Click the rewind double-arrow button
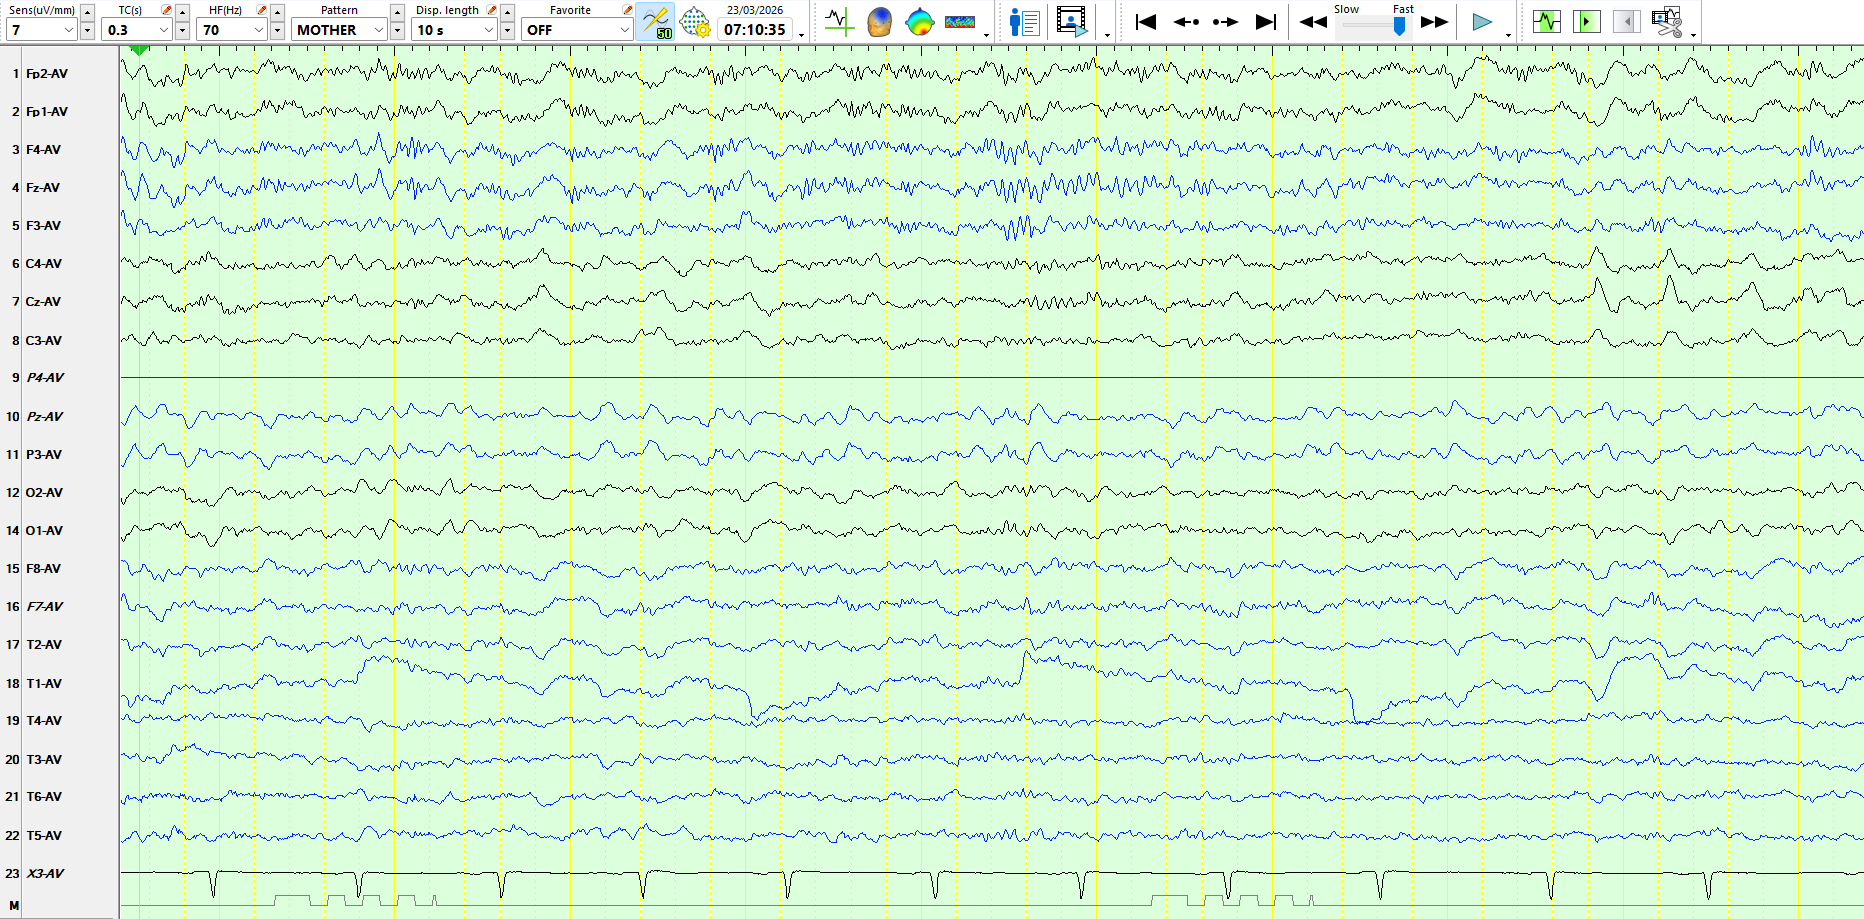 coord(1313,22)
